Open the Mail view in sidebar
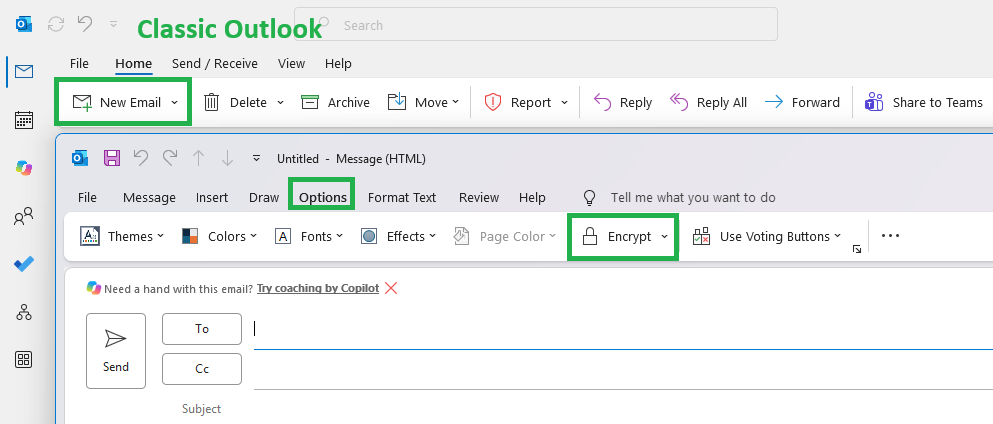 24,72
